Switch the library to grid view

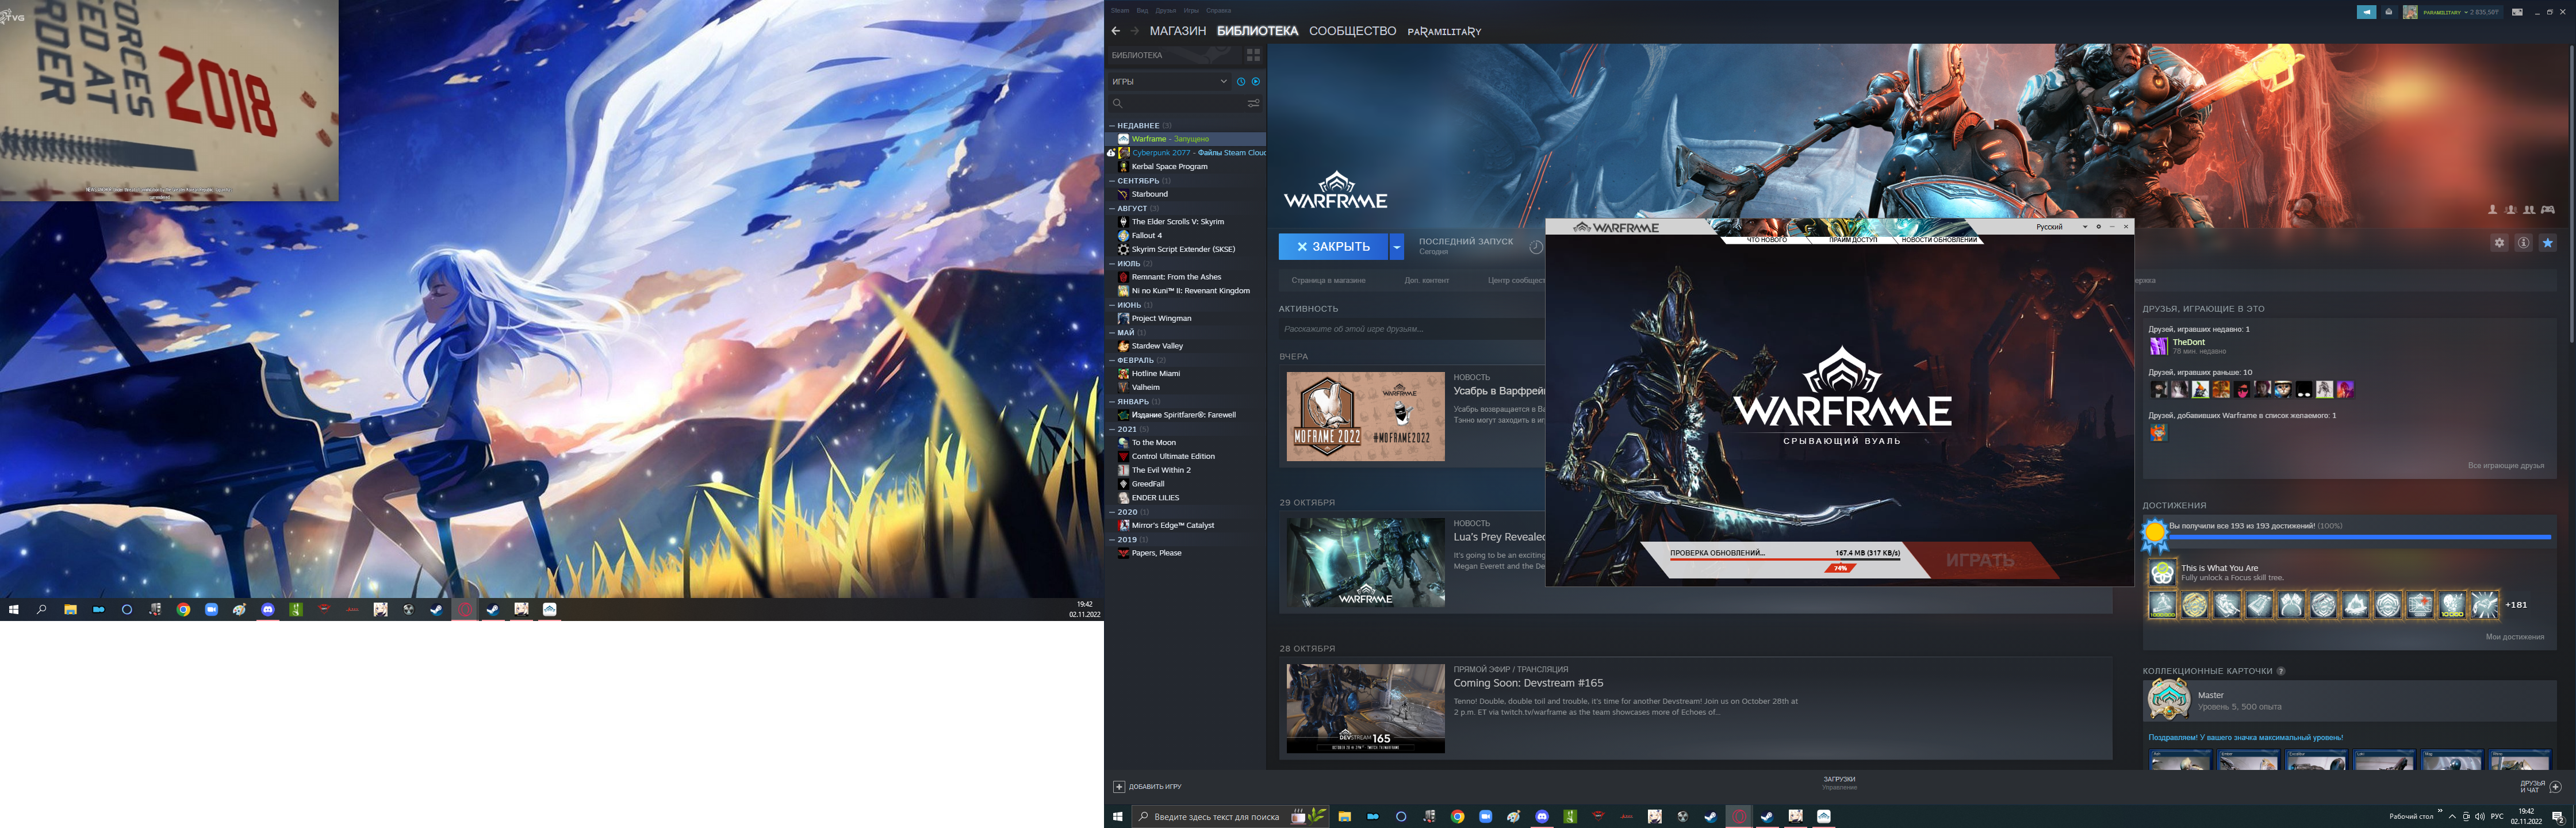click(x=1253, y=55)
